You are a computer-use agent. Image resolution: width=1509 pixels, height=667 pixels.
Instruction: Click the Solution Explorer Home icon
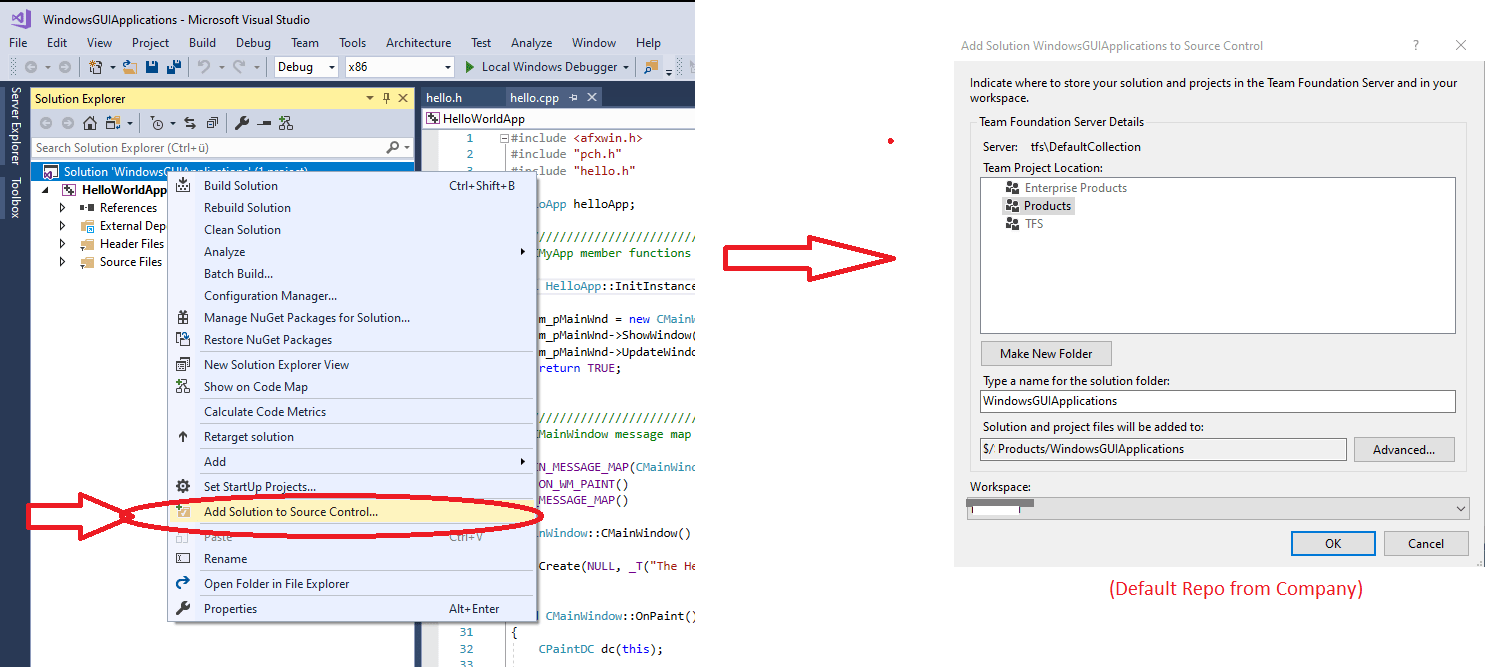pos(90,123)
